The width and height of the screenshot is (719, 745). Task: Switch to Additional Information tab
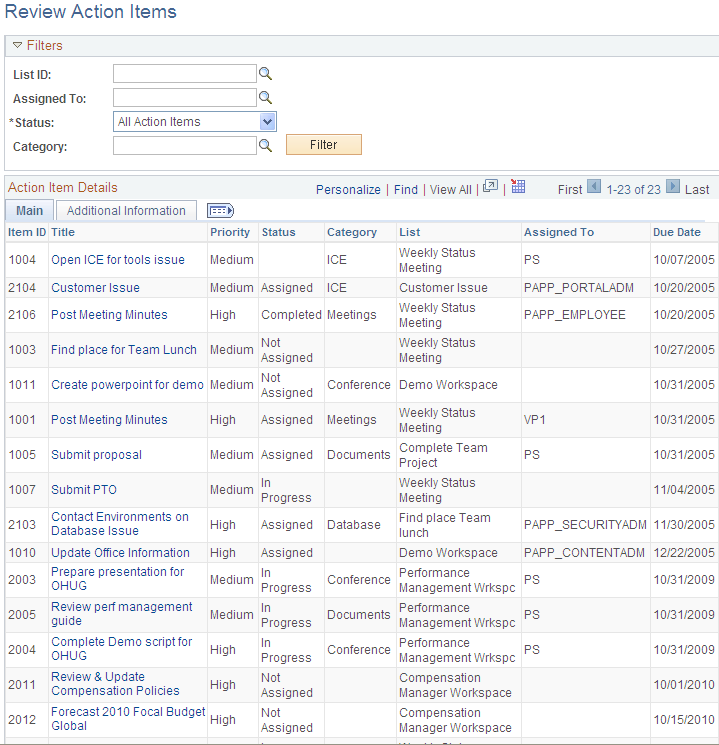coord(126,210)
